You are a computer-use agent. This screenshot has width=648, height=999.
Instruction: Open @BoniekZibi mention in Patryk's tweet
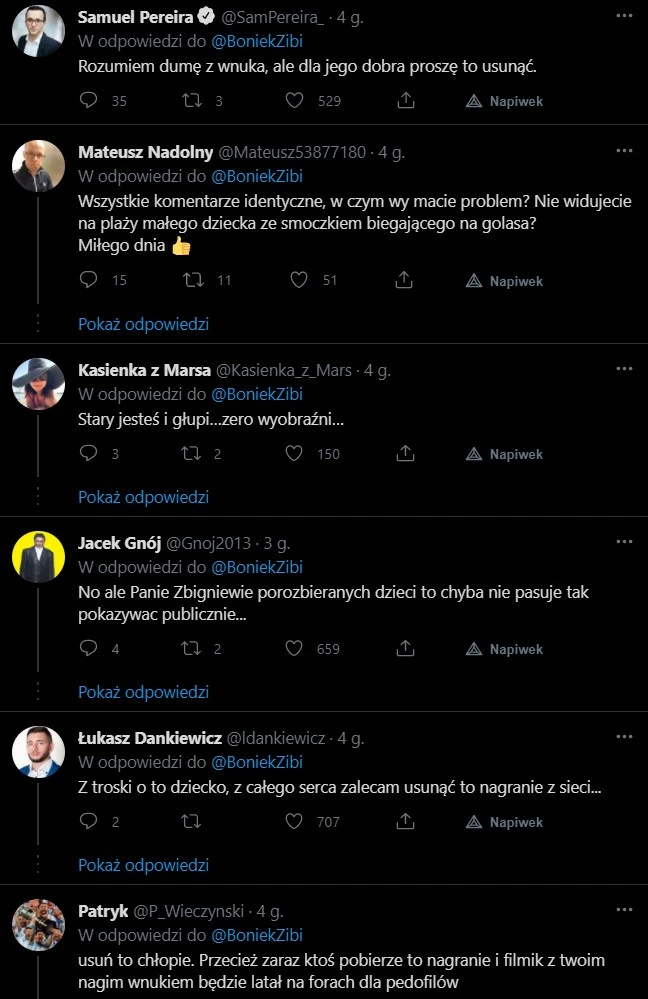coord(257,935)
